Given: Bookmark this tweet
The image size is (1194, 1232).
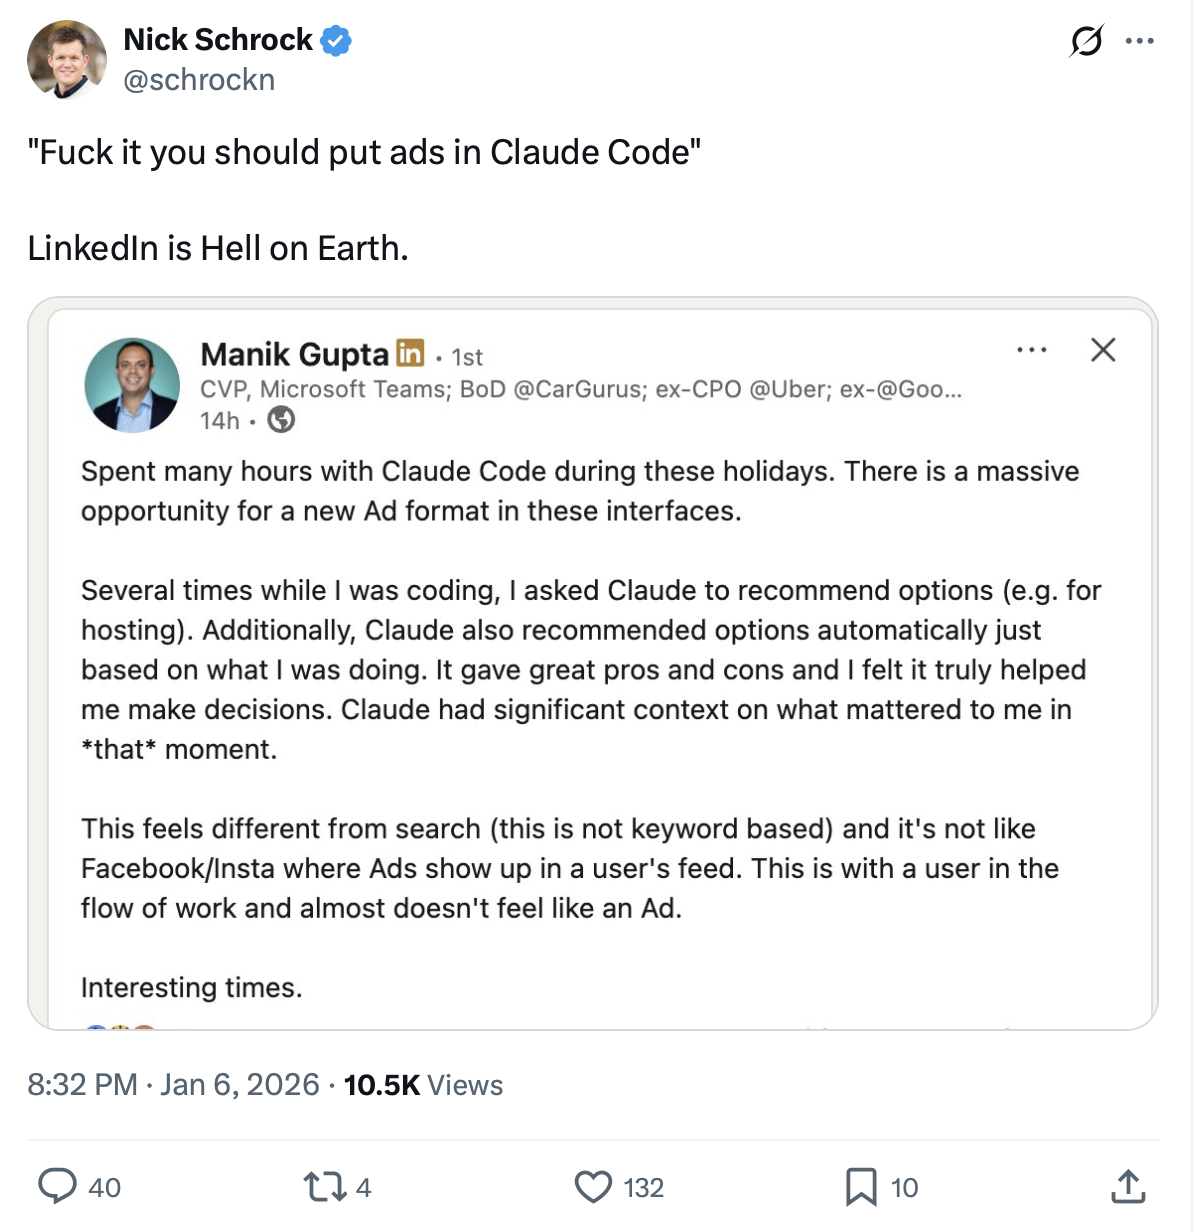Looking at the screenshot, I should tap(861, 1186).
